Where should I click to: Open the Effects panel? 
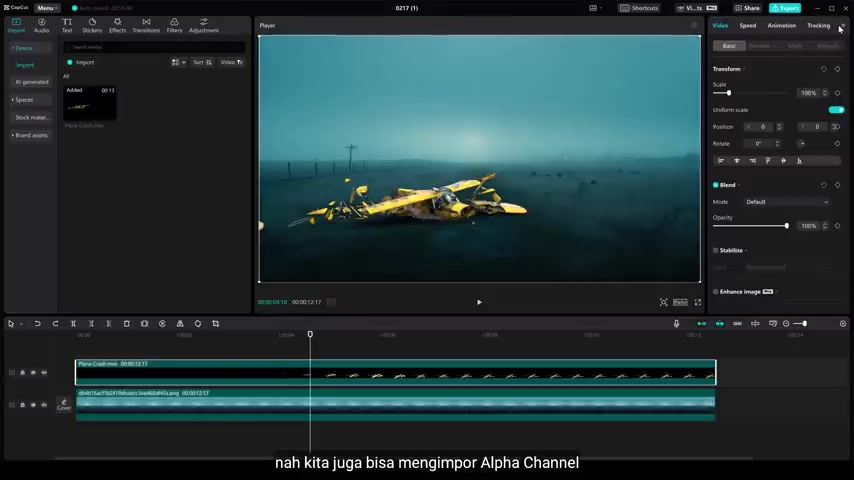point(117,25)
